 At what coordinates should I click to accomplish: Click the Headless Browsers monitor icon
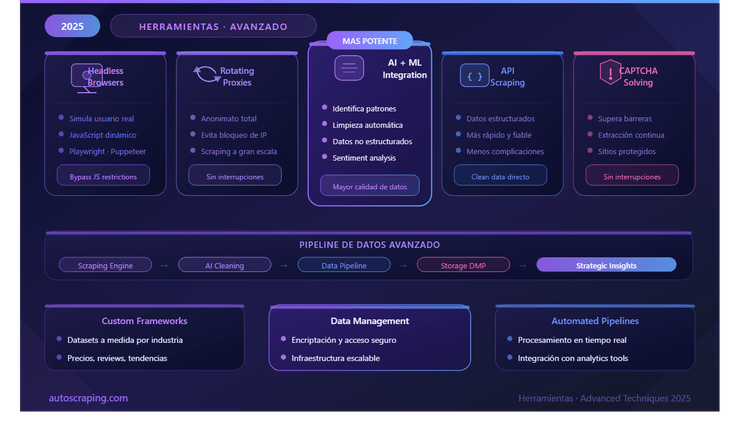tap(87, 78)
